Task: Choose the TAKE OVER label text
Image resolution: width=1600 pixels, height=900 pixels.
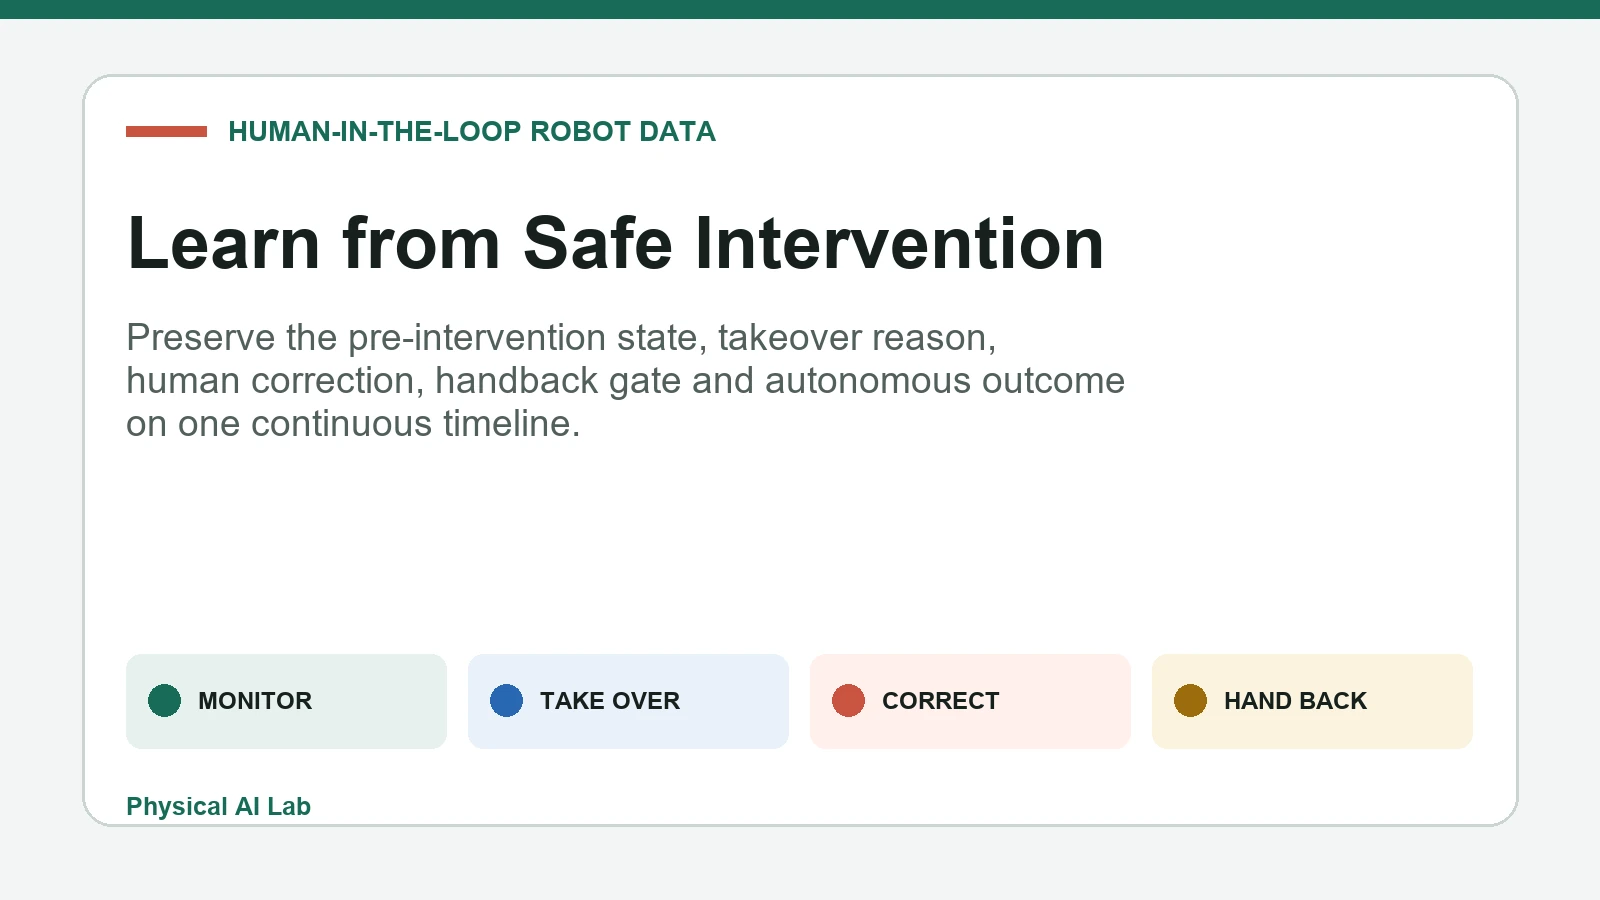Action: 610,701
